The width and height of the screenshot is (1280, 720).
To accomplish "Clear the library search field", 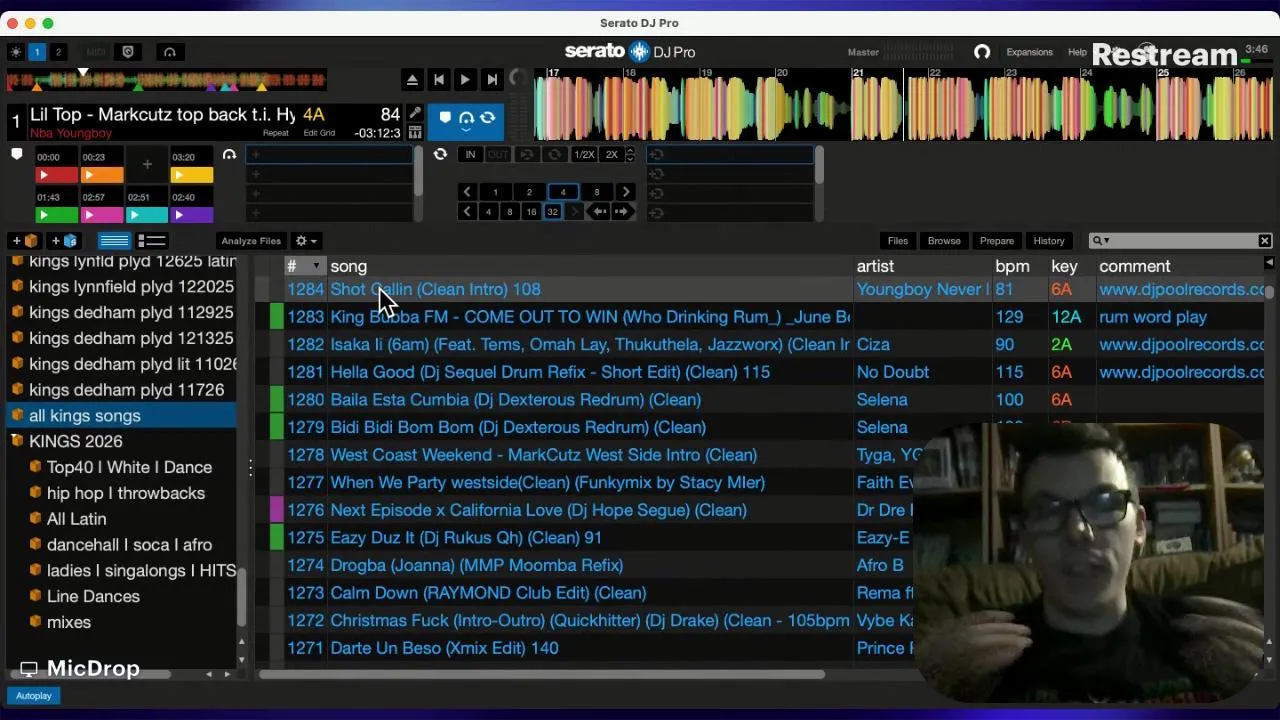I will [1265, 241].
